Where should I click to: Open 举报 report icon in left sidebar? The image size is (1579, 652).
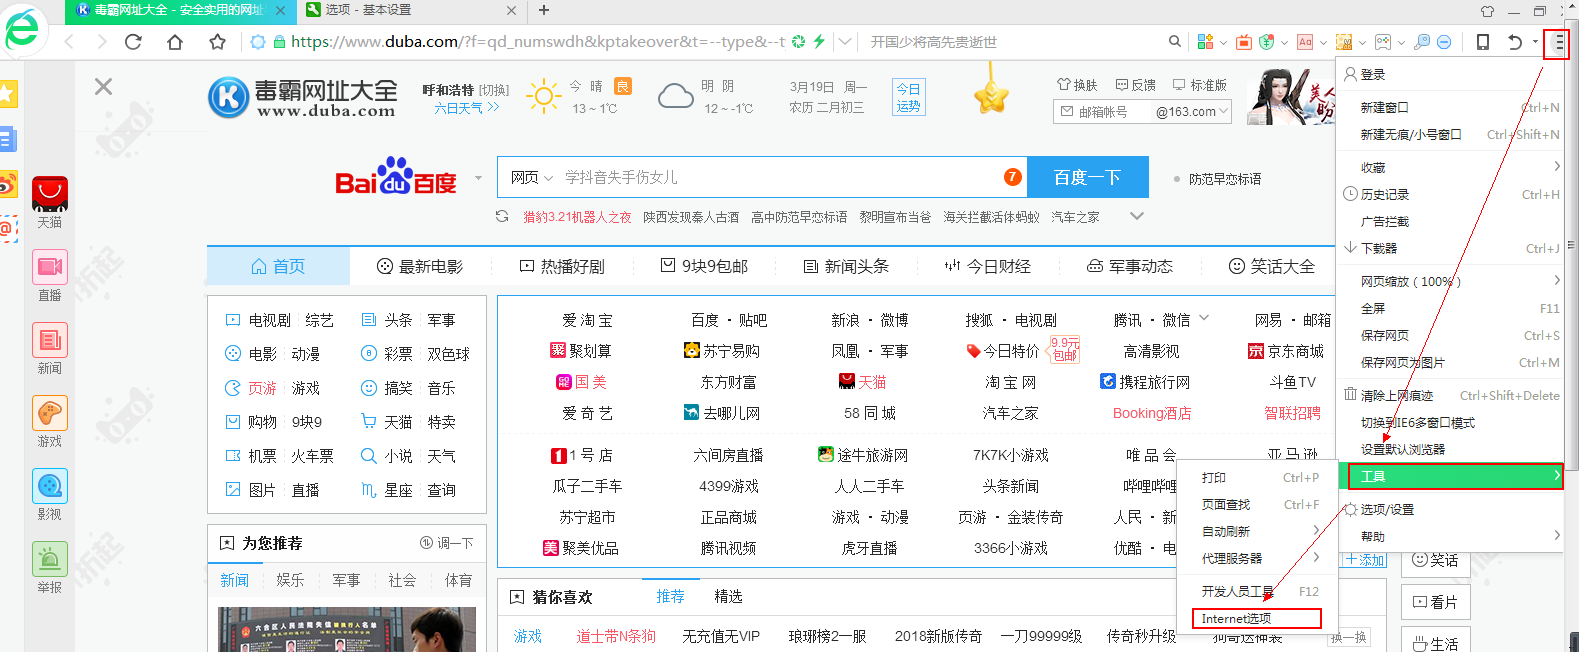[50, 559]
